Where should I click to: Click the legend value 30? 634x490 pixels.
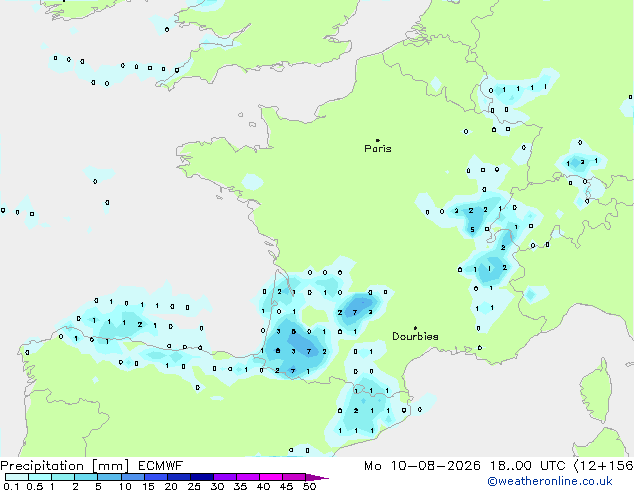click(217, 486)
